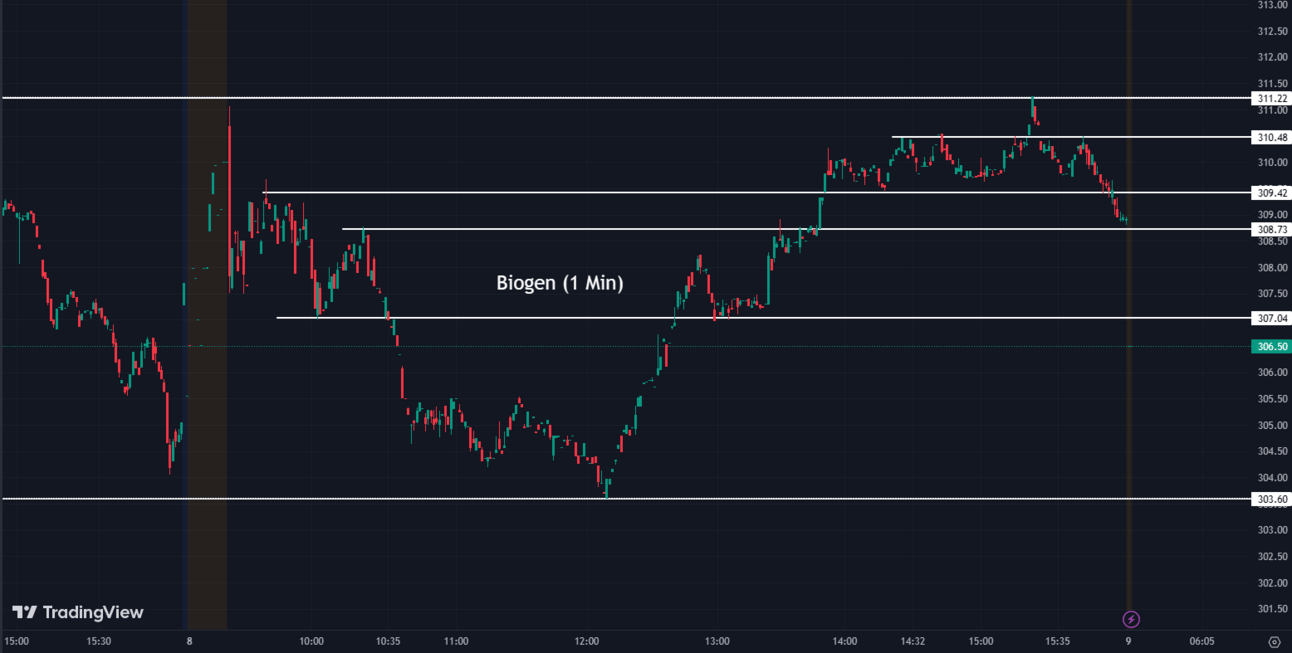Click the 310.48 horizontal line price label

point(1271,137)
